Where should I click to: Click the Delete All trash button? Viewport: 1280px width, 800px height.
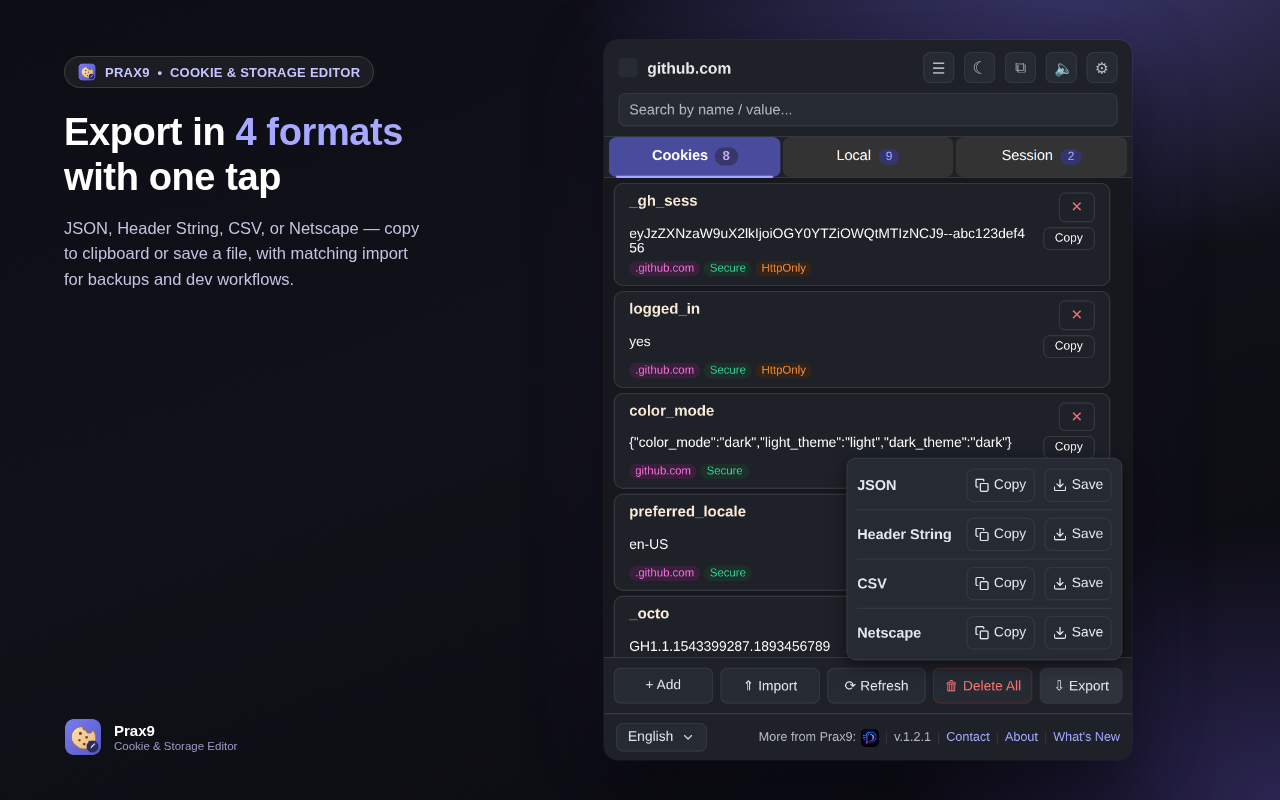click(x=983, y=685)
